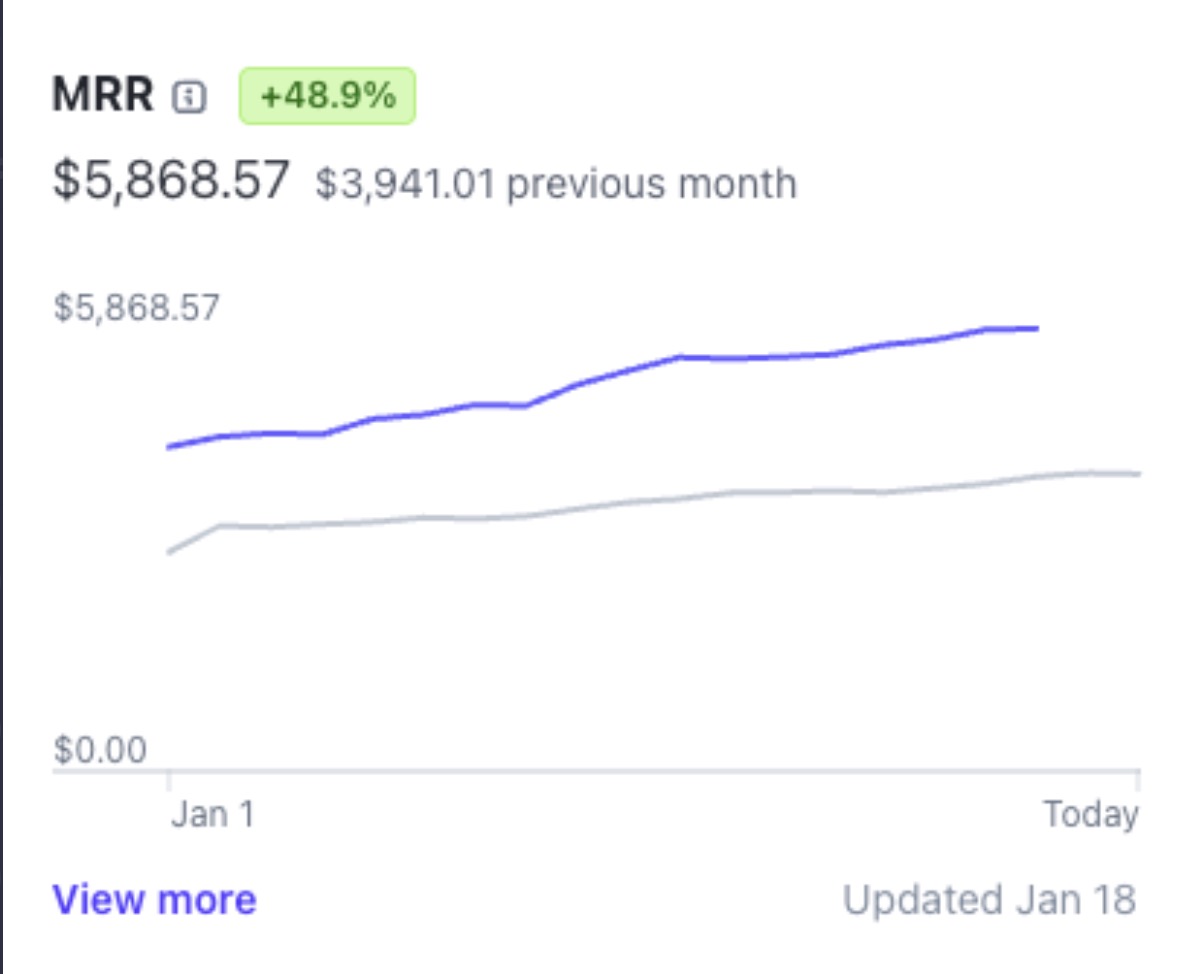
Task: Click the Updated Jan 18 timestamp
Action: (990, 898)
